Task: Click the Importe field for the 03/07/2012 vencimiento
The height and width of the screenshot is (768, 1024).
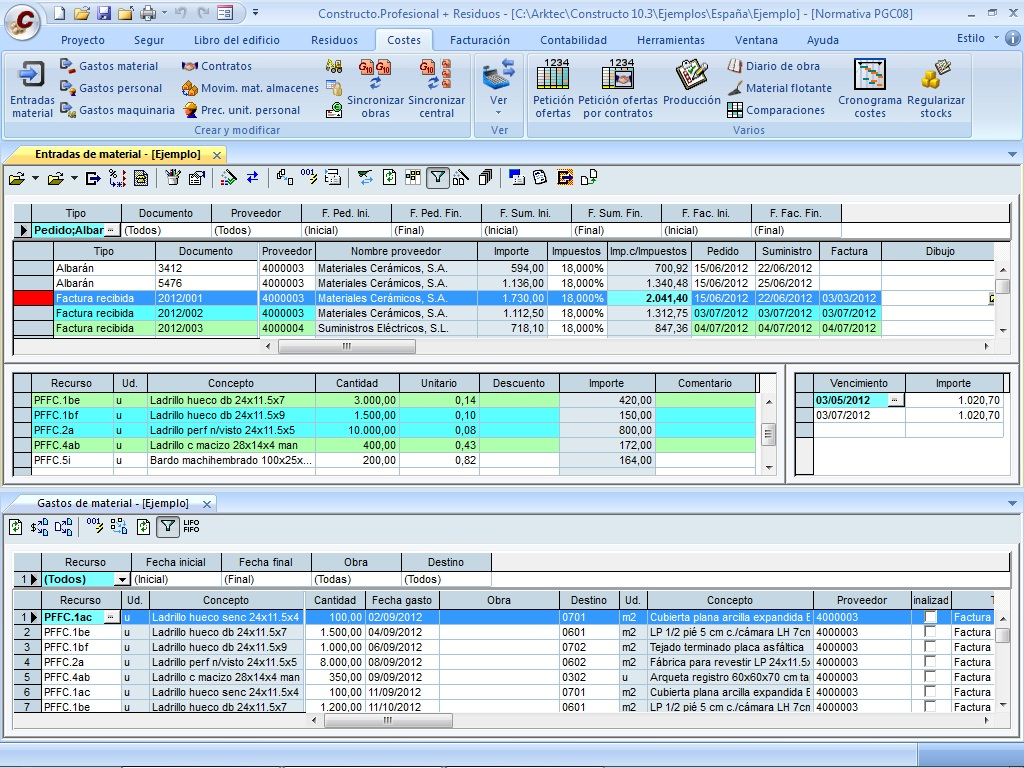Action: (x=953, y=415)
